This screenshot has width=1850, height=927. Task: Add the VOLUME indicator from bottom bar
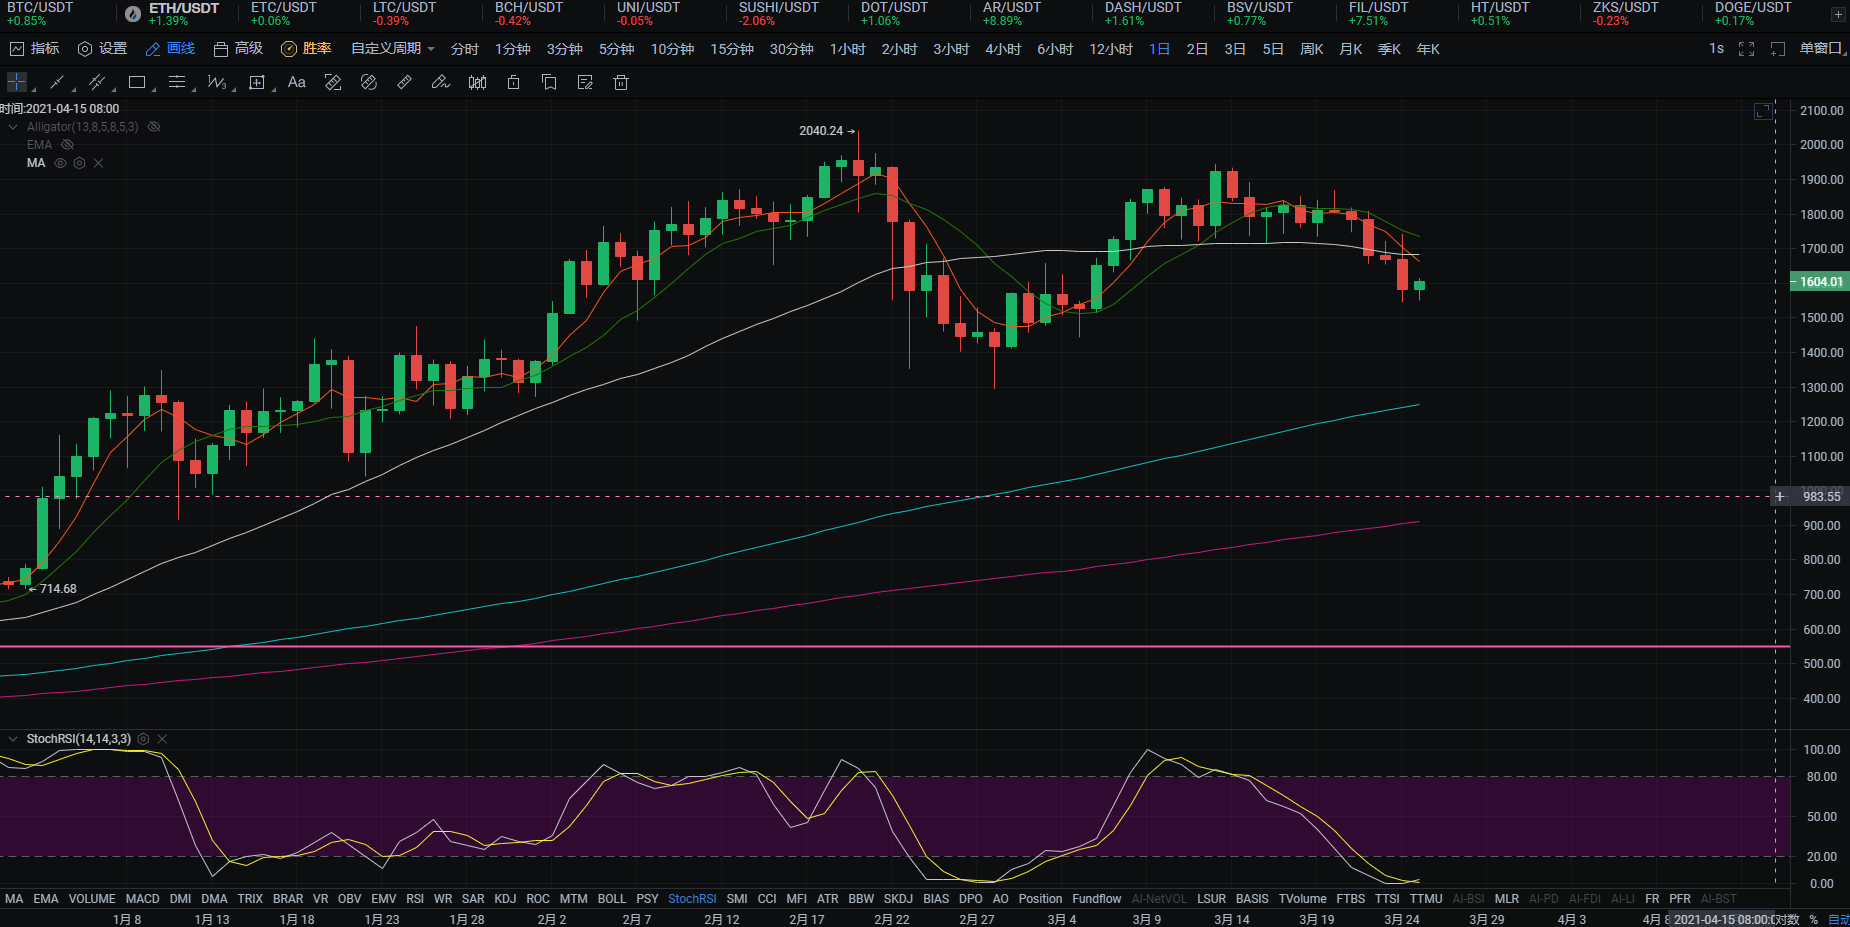point(92,899)
